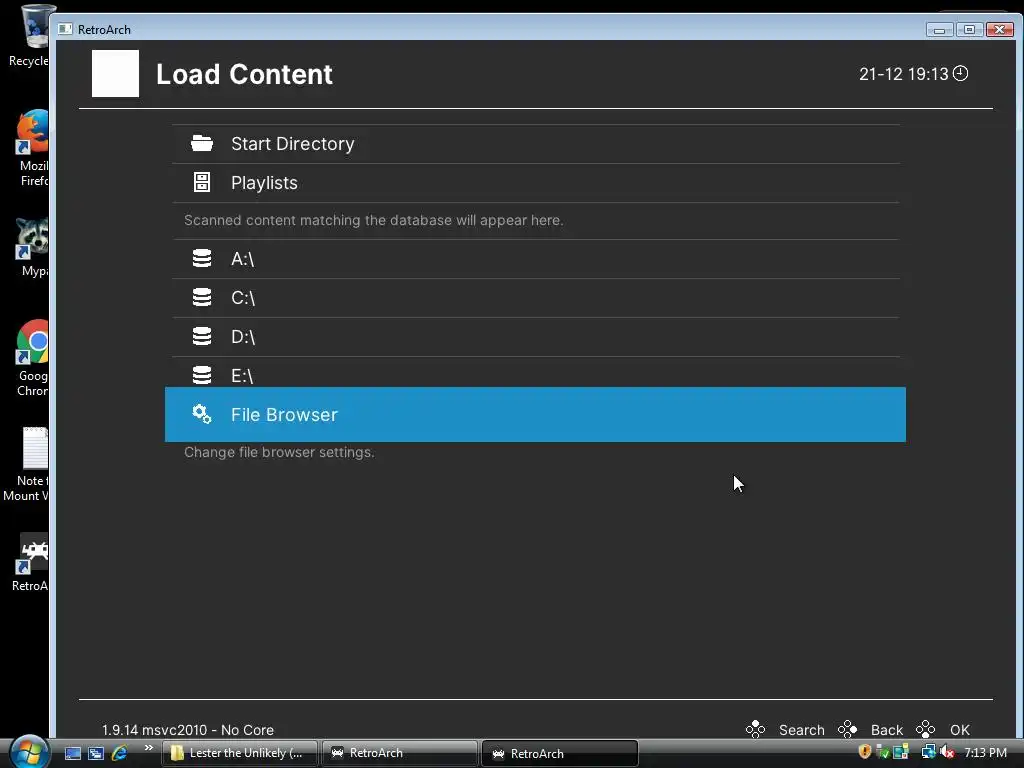This screenshot has width=1024, height=768.
Task: Browse the D:\ drive entry
Action: (536, 337)
